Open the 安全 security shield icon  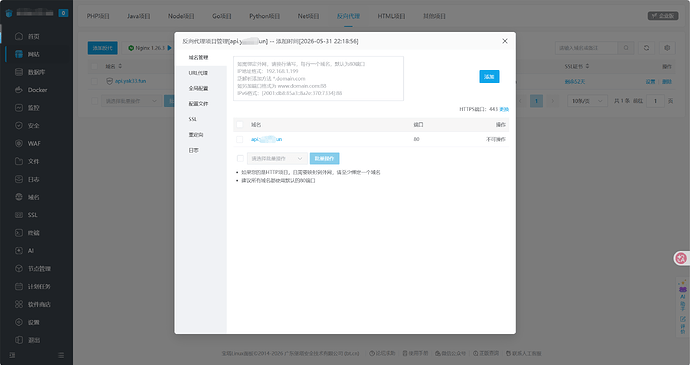click(x=19, y=125)
